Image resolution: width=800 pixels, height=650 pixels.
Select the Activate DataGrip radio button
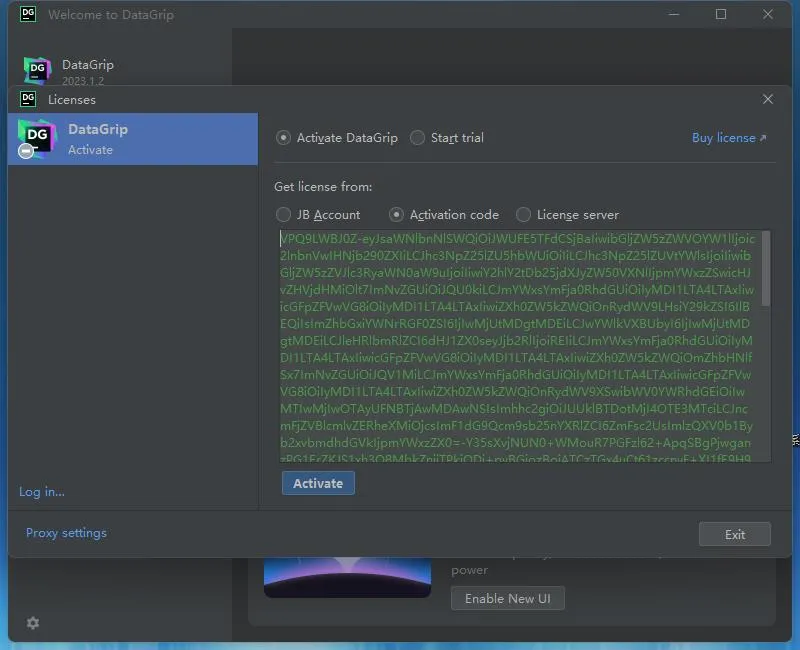283,138
